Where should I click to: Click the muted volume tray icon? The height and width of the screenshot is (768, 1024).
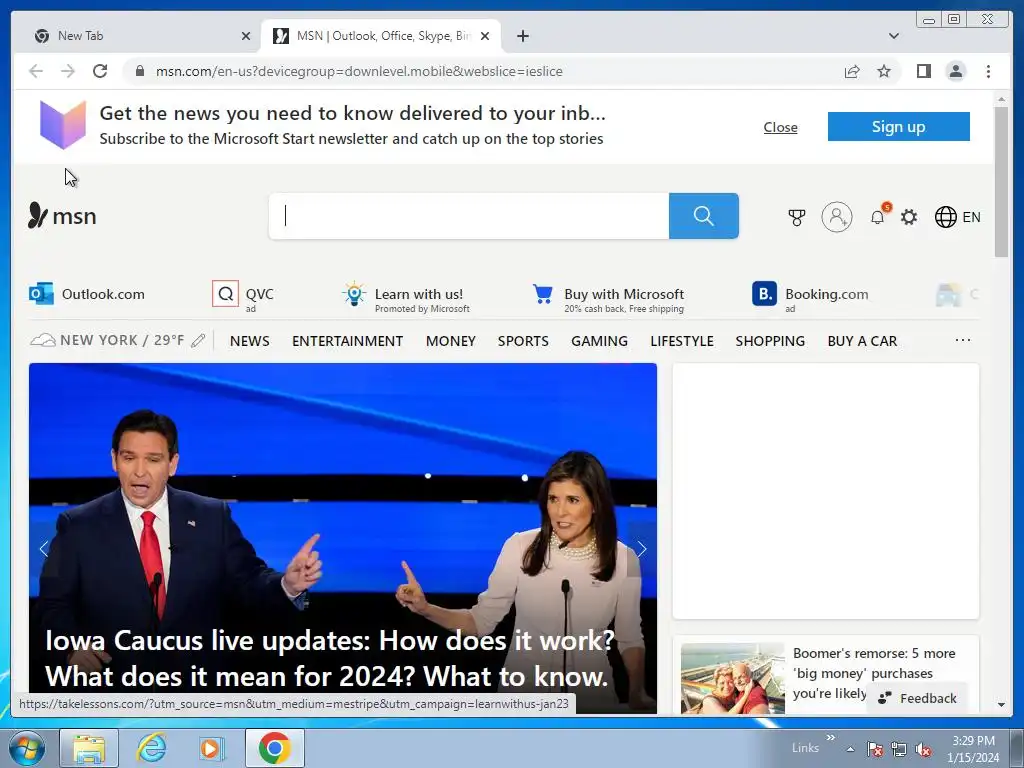coord(923,750)
